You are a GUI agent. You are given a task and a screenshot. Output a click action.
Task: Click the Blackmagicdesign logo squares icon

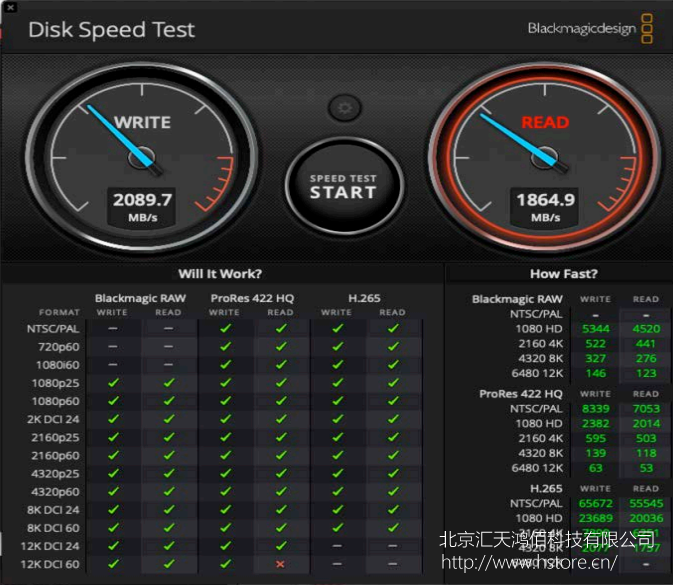pyautogui.click(x=647, y=28)
